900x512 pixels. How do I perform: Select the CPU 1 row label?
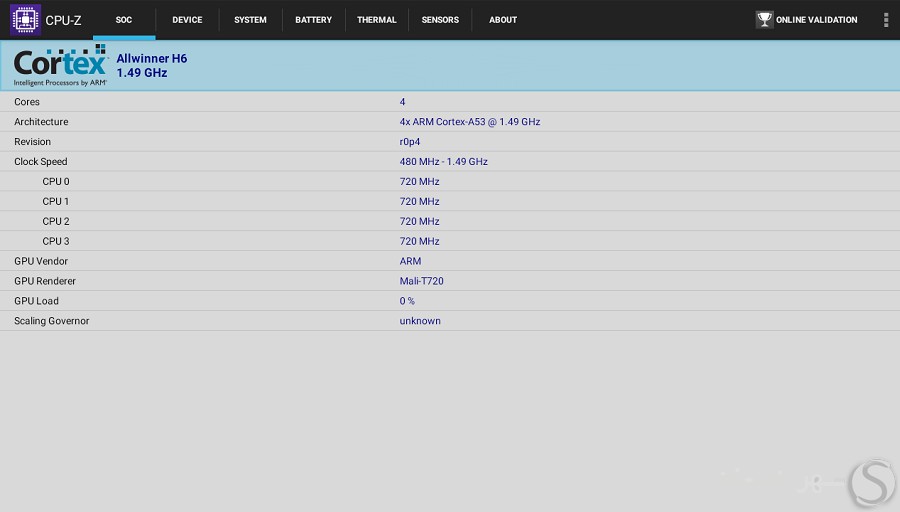click(x=56, y=201)
